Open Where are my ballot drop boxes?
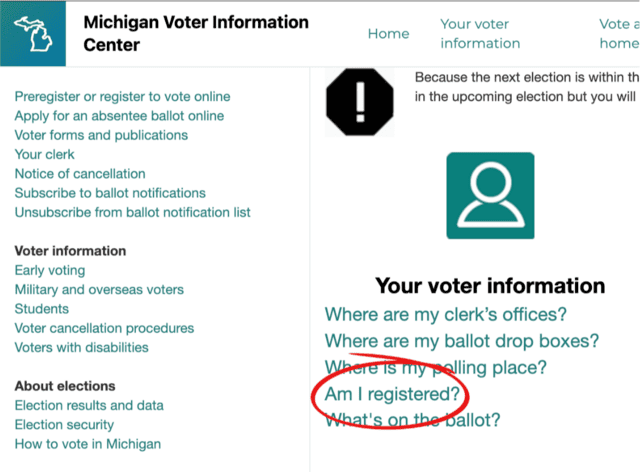The height and width of the screenshot is (472, 640). click(x=462, y=341)
